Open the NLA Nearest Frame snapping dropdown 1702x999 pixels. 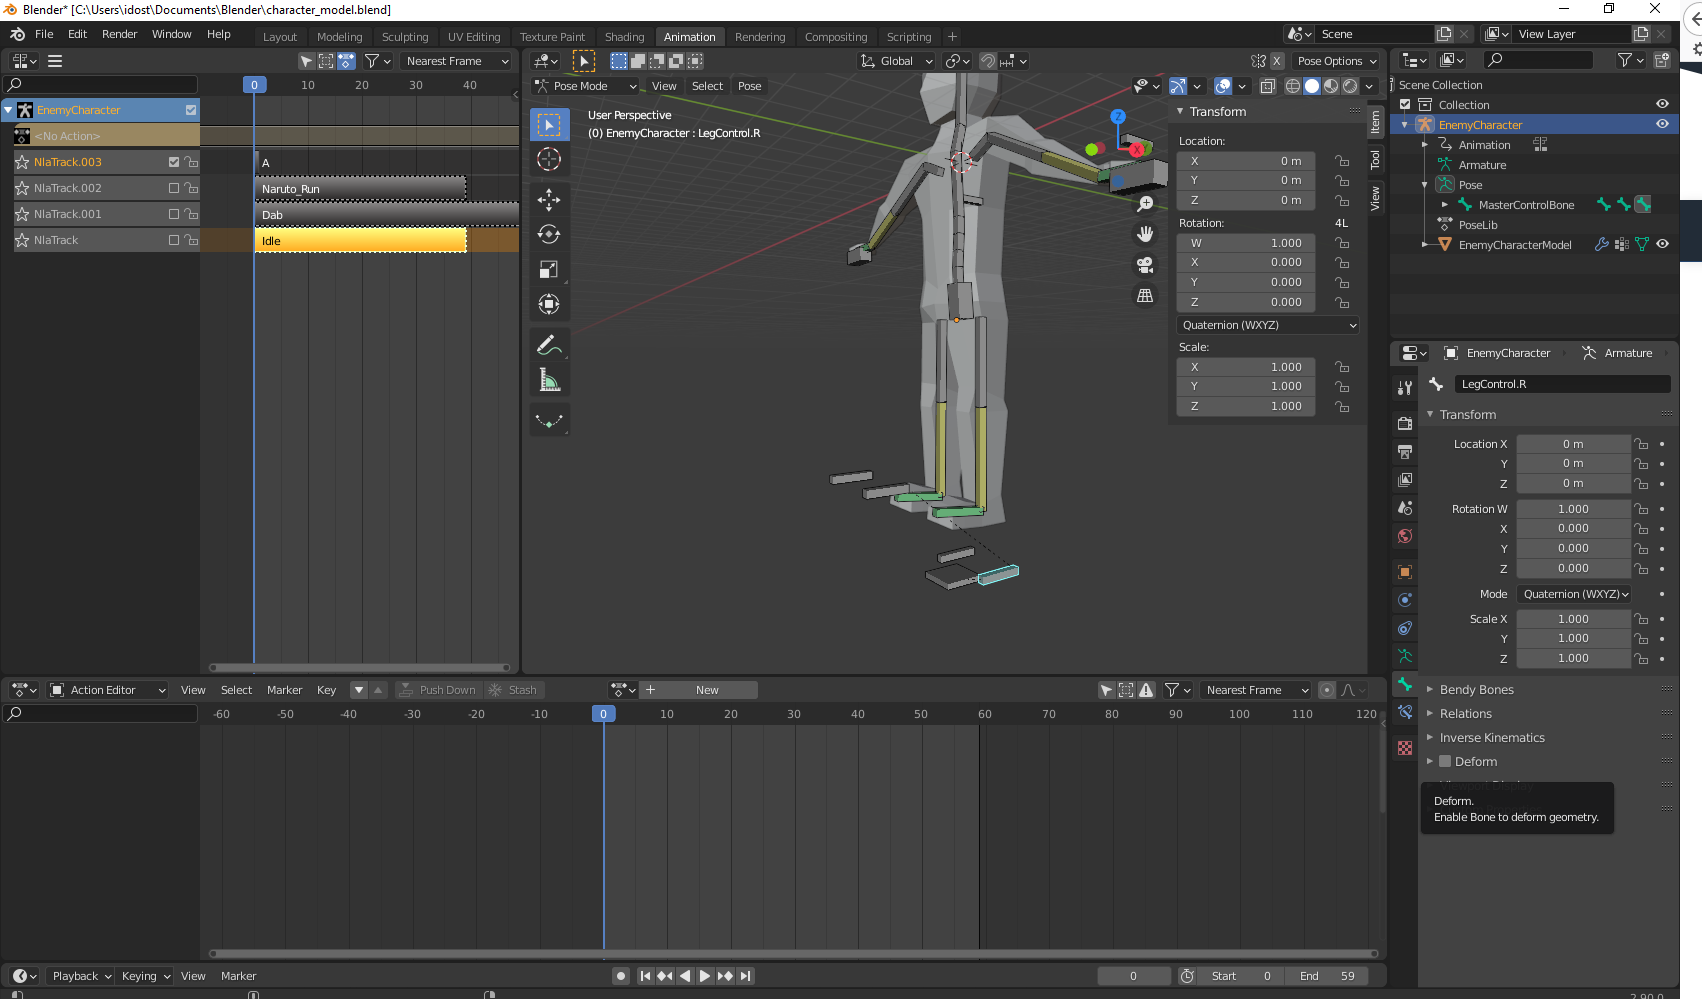click(455, 61)
